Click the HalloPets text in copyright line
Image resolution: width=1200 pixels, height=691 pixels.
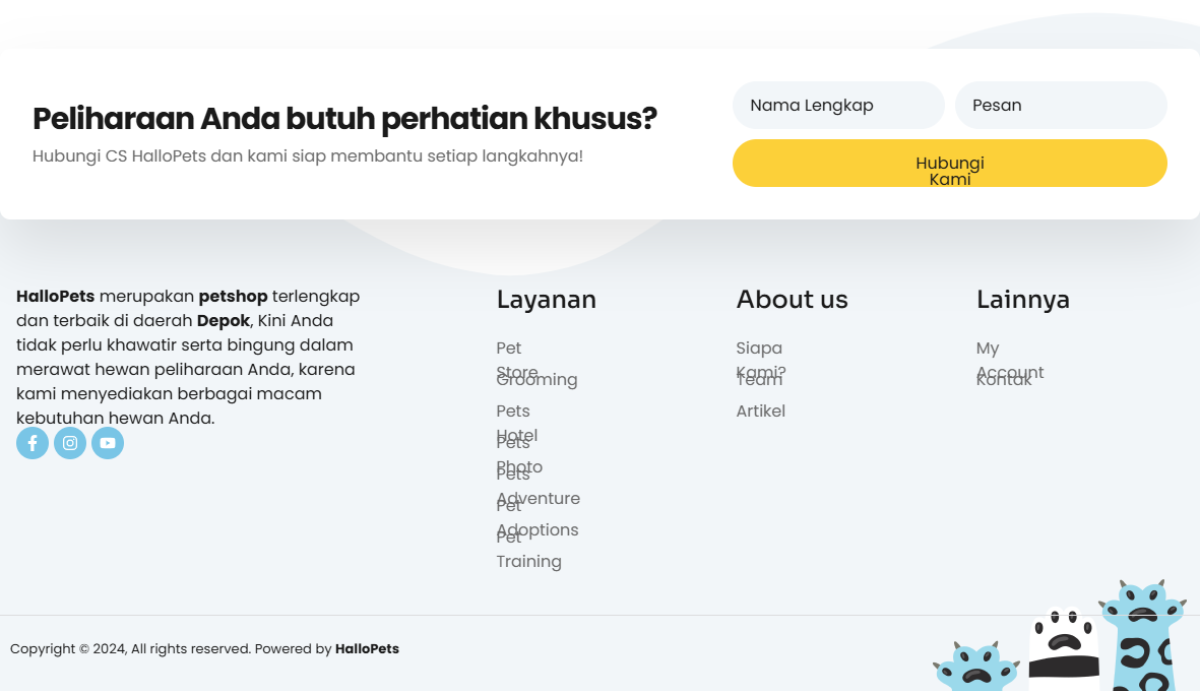(367, 649)
